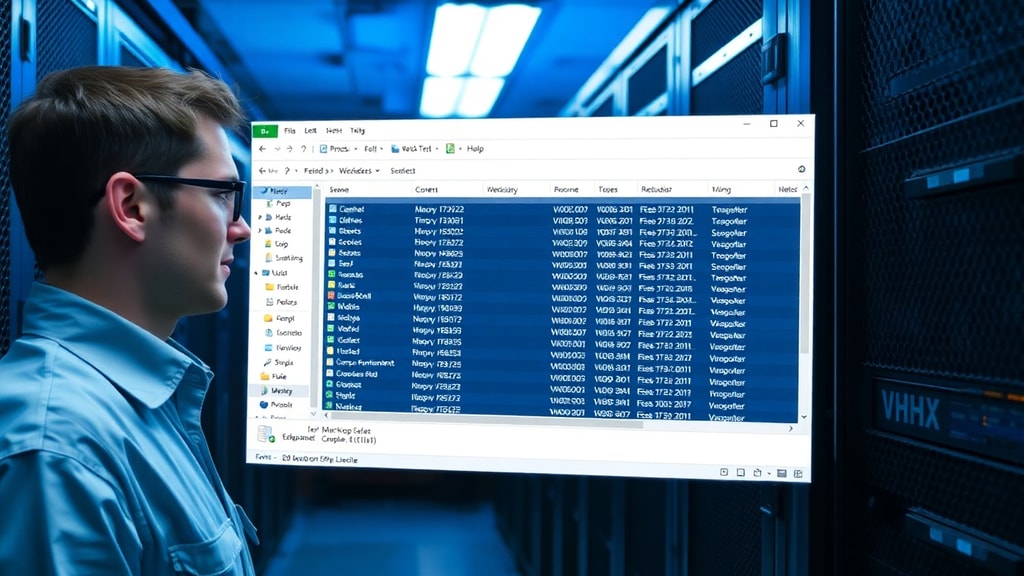
Task: Open the Lett menu
Action: coord(310,131)
